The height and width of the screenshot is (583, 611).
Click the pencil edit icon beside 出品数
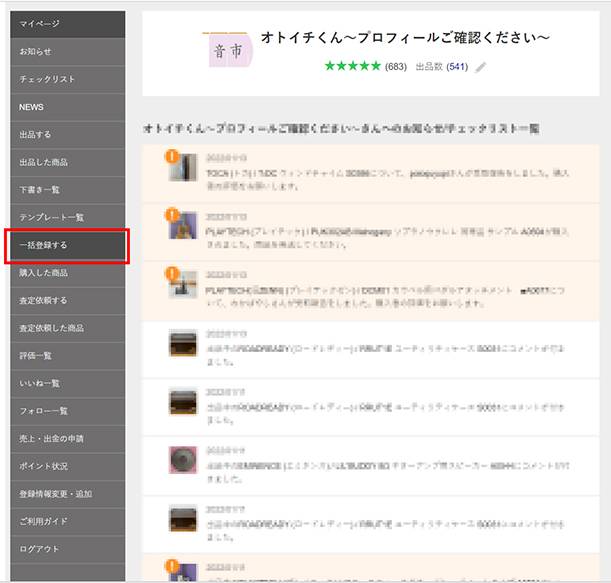pos(481,67)
